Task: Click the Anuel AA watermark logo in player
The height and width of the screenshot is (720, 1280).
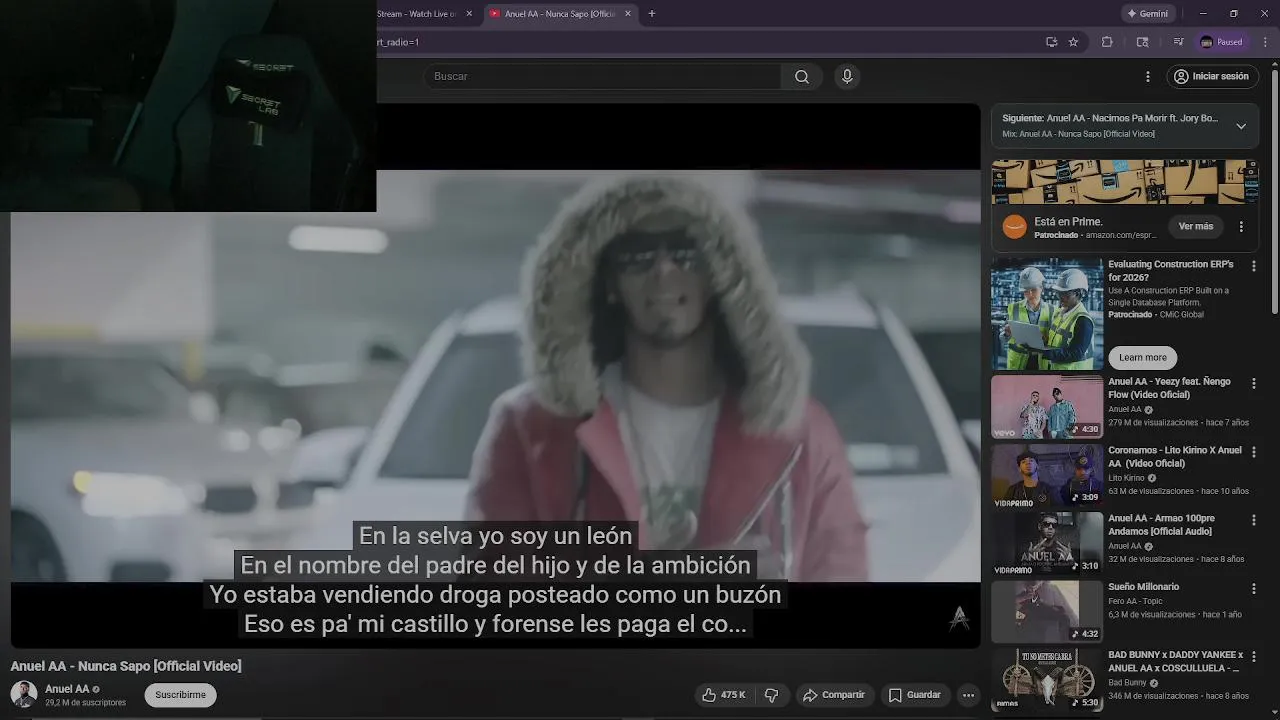Action: (x=959, y=619)
